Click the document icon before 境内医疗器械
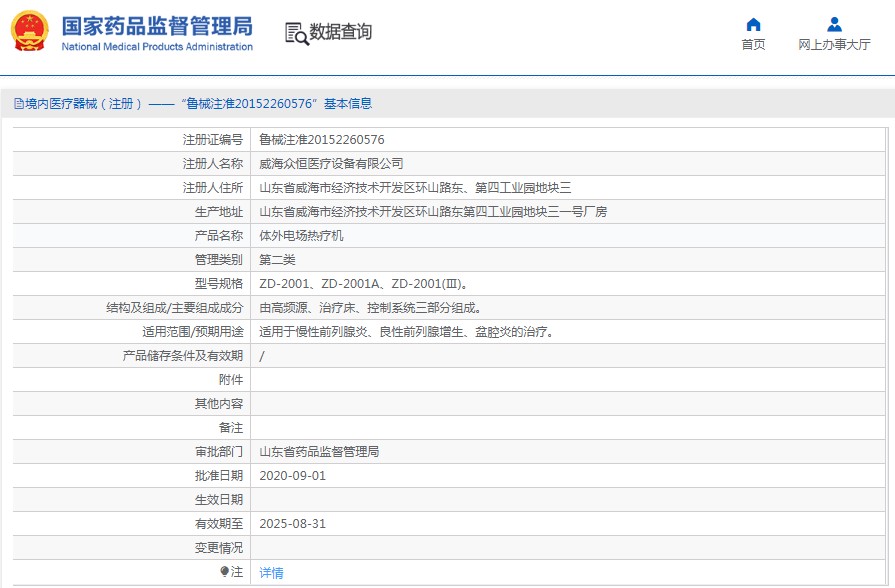 click(x=19, y=103)
